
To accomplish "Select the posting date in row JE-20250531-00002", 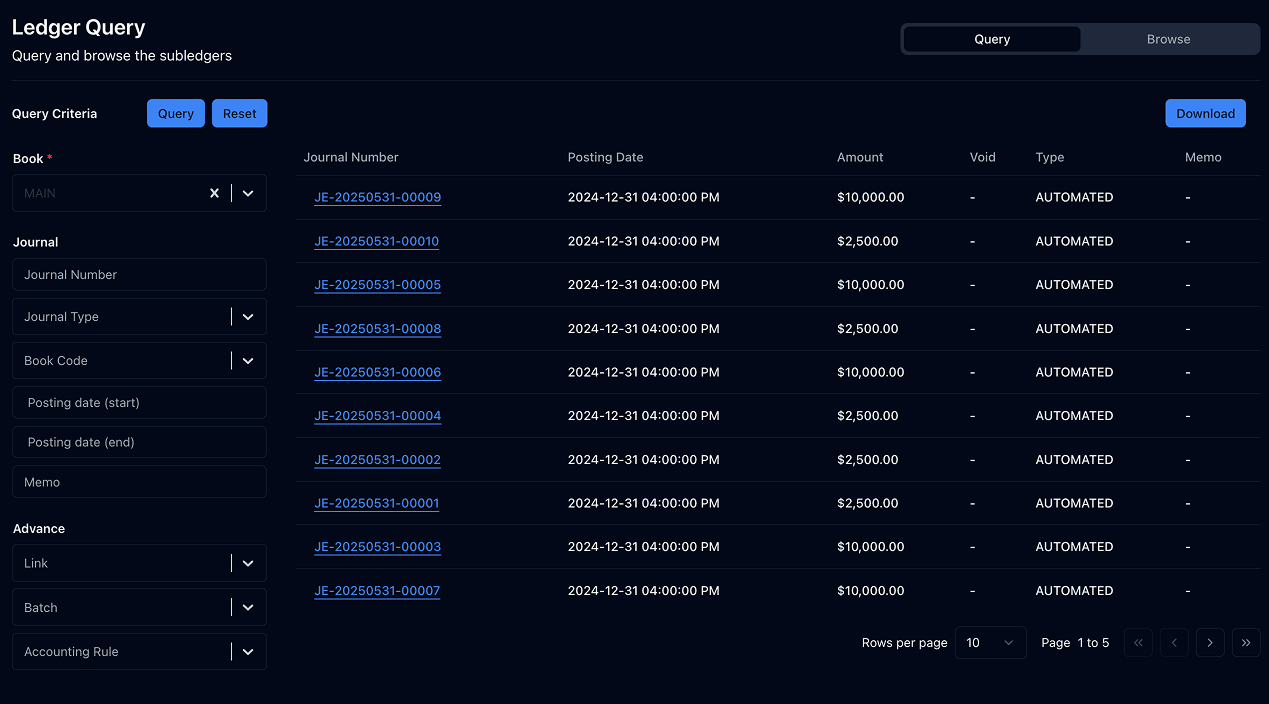I will tap(644, 459).
